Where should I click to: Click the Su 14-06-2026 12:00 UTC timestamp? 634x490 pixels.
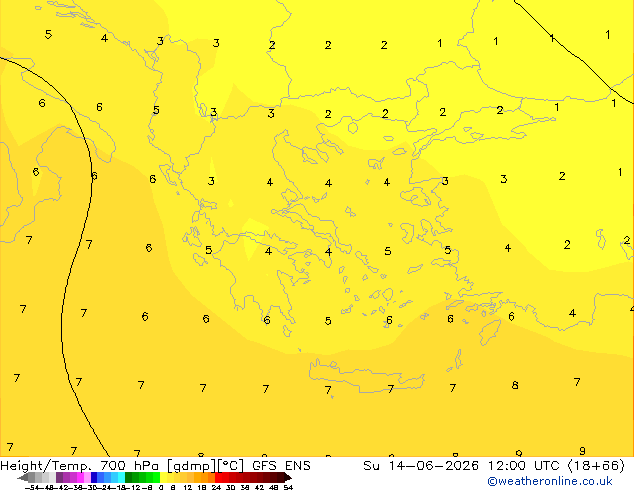click(x=463, y=466)
